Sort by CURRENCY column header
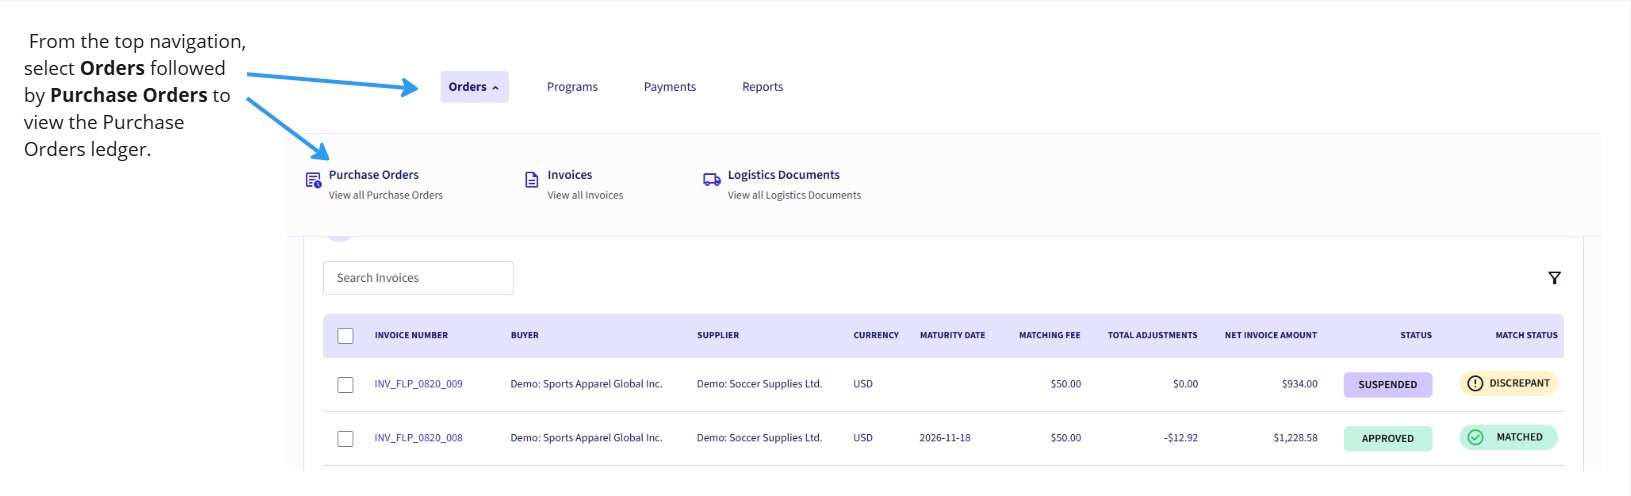This screenshot has height=496, width=1631. pyautogui.click(x=876, y=336)
